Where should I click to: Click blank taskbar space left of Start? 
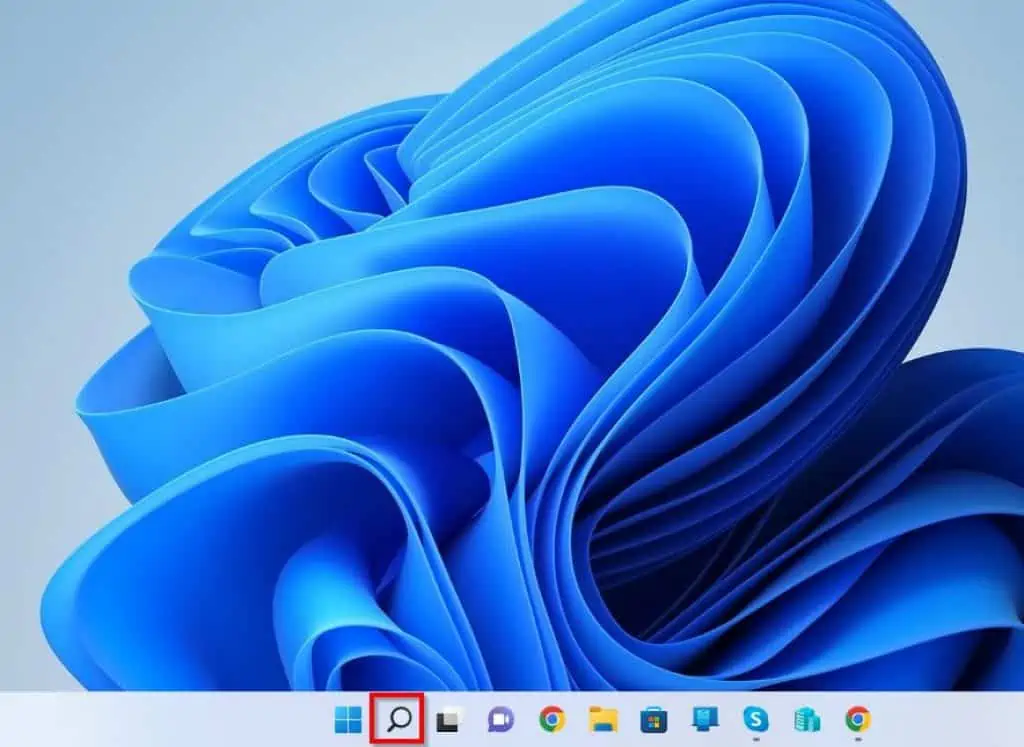(150, 719)
